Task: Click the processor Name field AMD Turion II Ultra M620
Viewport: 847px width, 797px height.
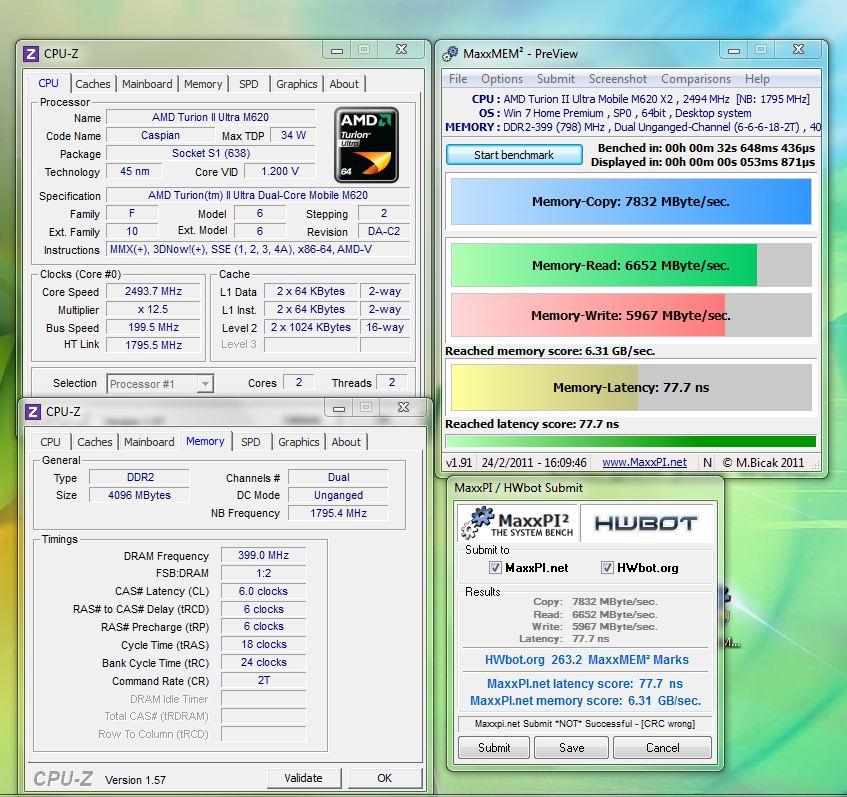Action: point(210,117)
